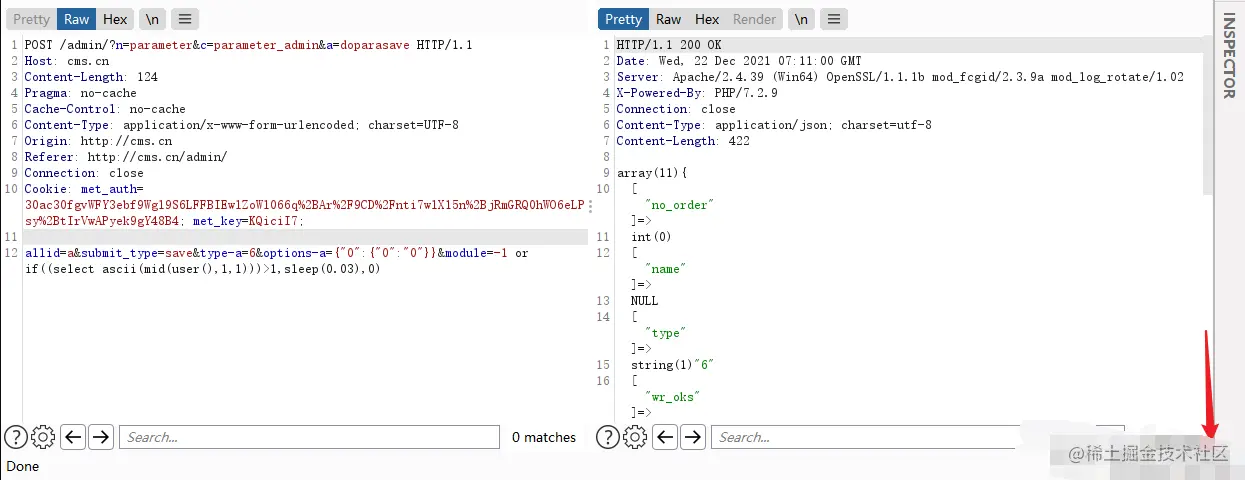Switch response view to Raw tab
The width and height of the screenshot is (1245, 480).
tap(668, 19)
